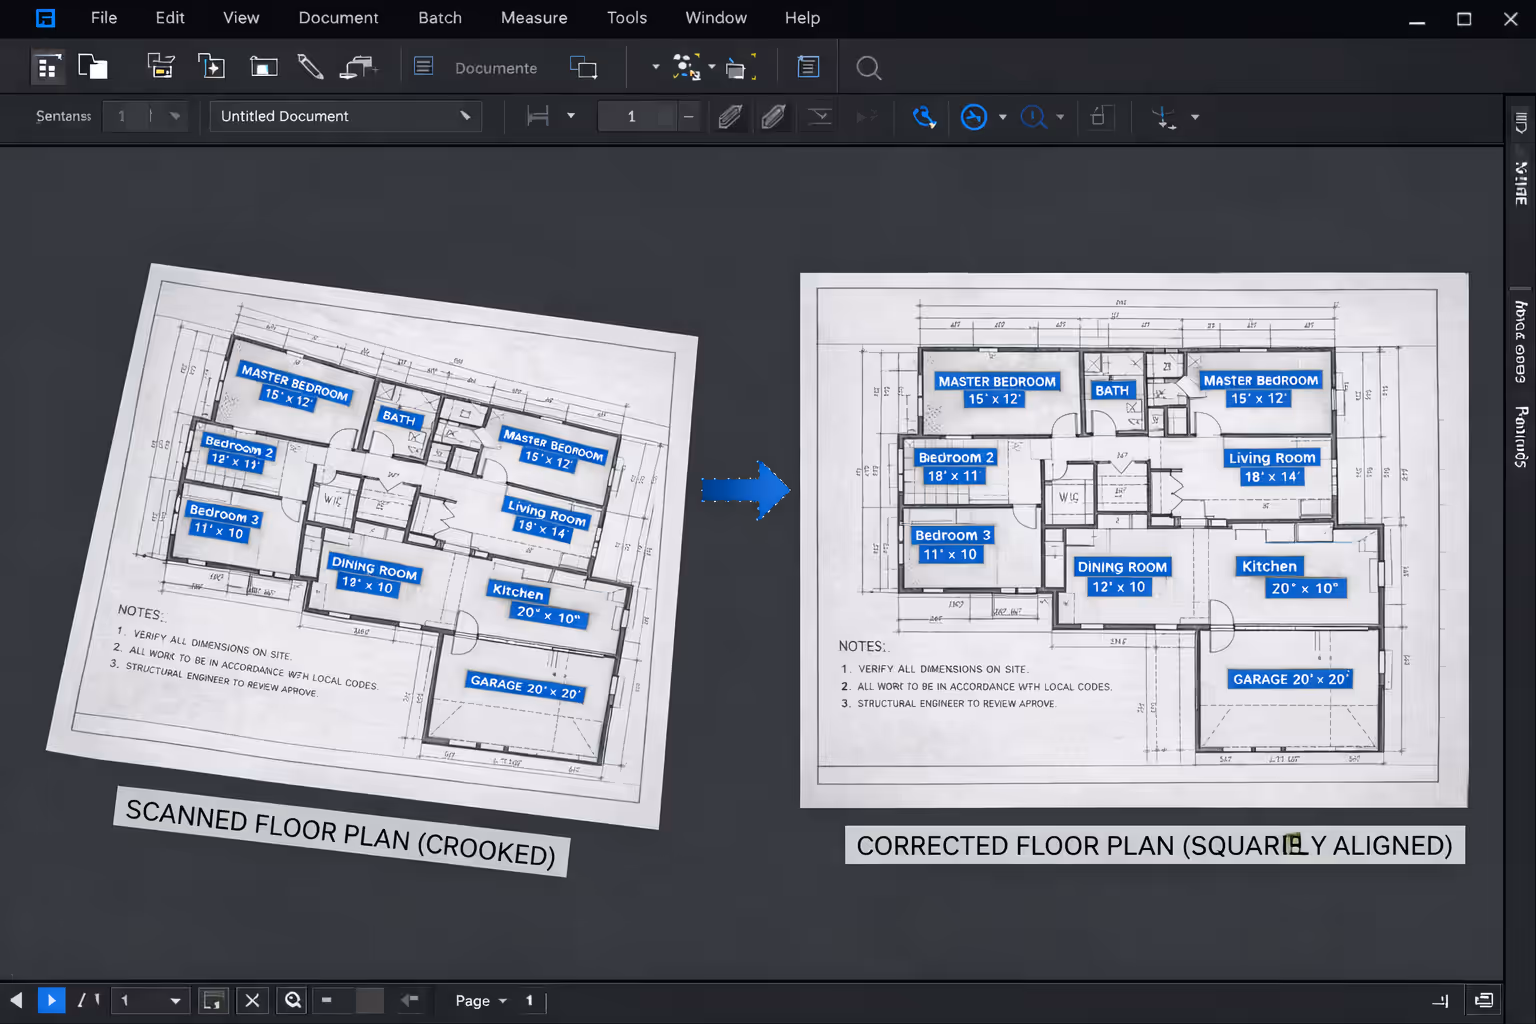Click the X icon in bottom status bar

(252, 1000)
